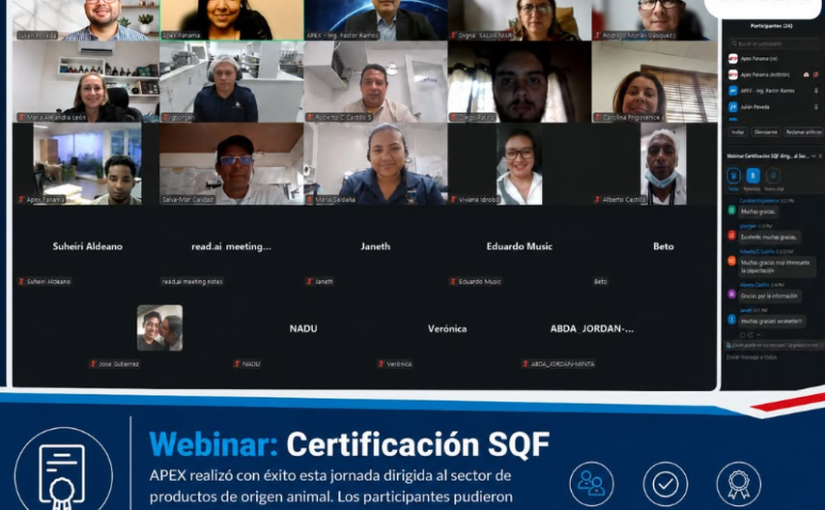Toggle microphone icon beside APEX Ing. Pastor Ramos
Screen dimensions: 825x510
(x=816, y=91)
